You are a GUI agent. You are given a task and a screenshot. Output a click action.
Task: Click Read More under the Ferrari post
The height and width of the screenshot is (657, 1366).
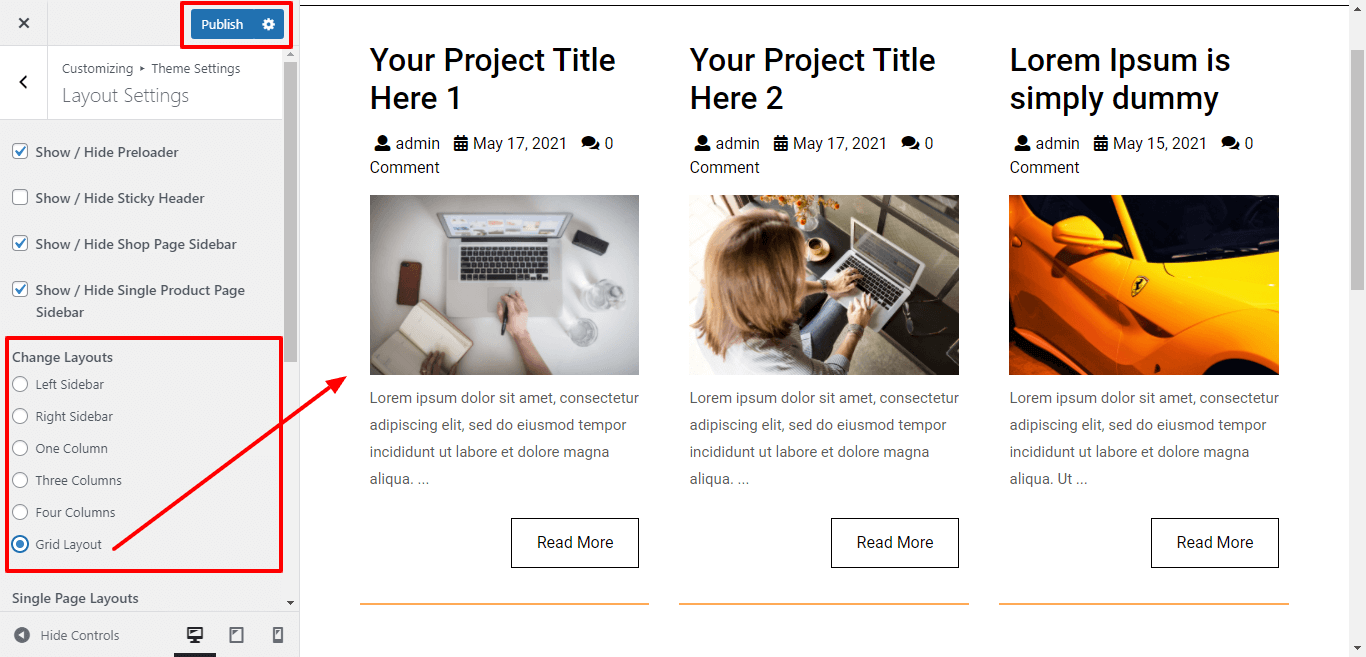point(1214,543)
